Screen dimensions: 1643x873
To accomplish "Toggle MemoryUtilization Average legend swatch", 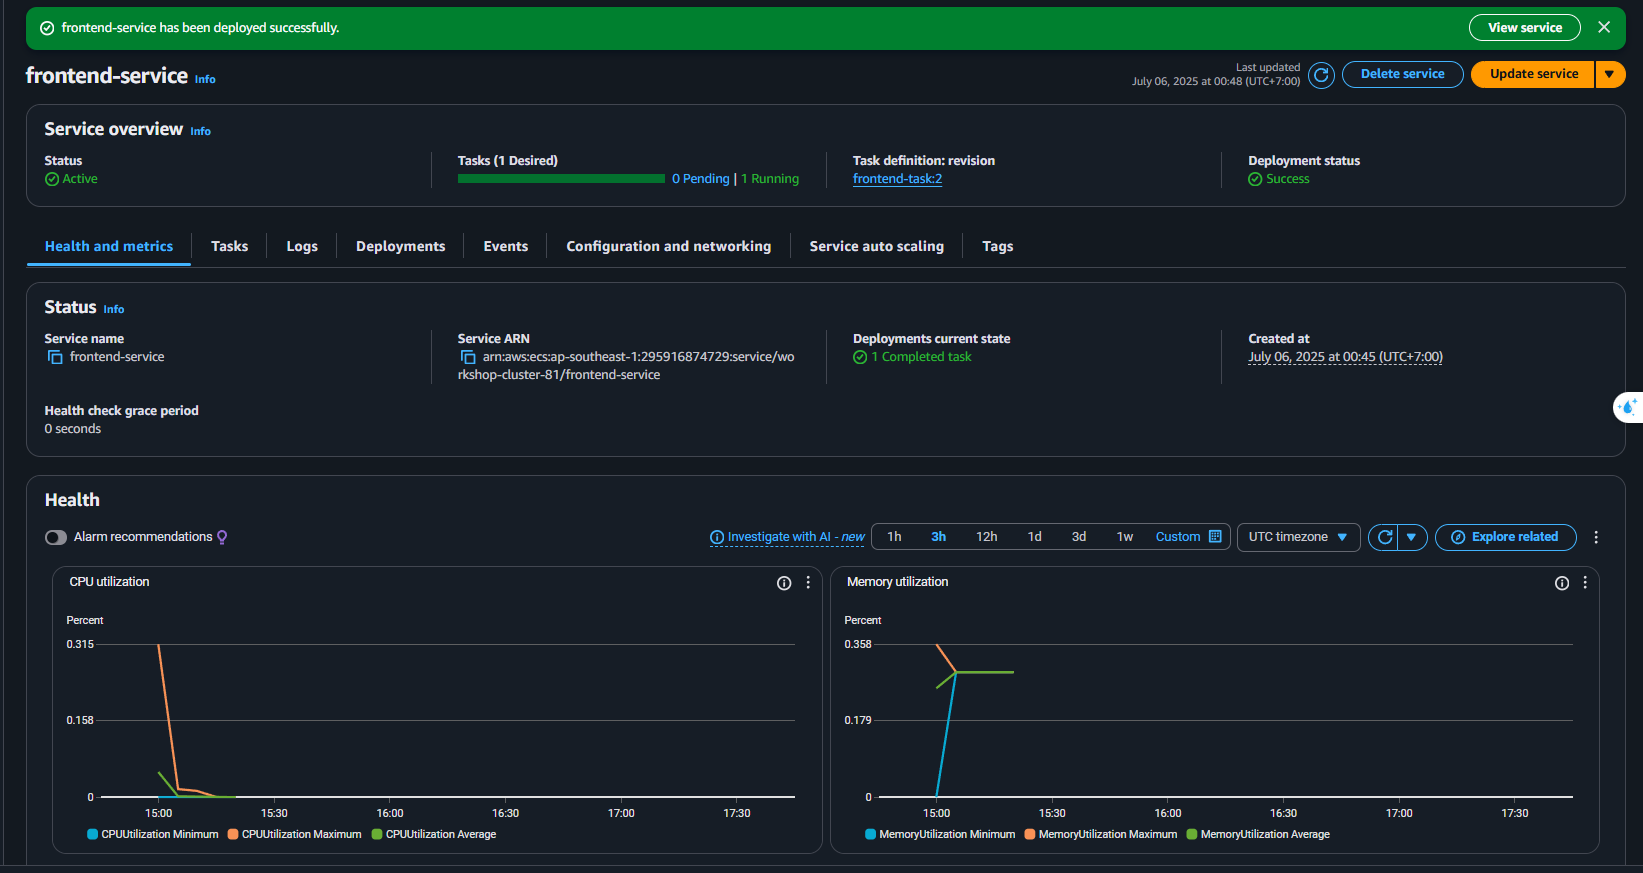I will [x=1192, y=834].
